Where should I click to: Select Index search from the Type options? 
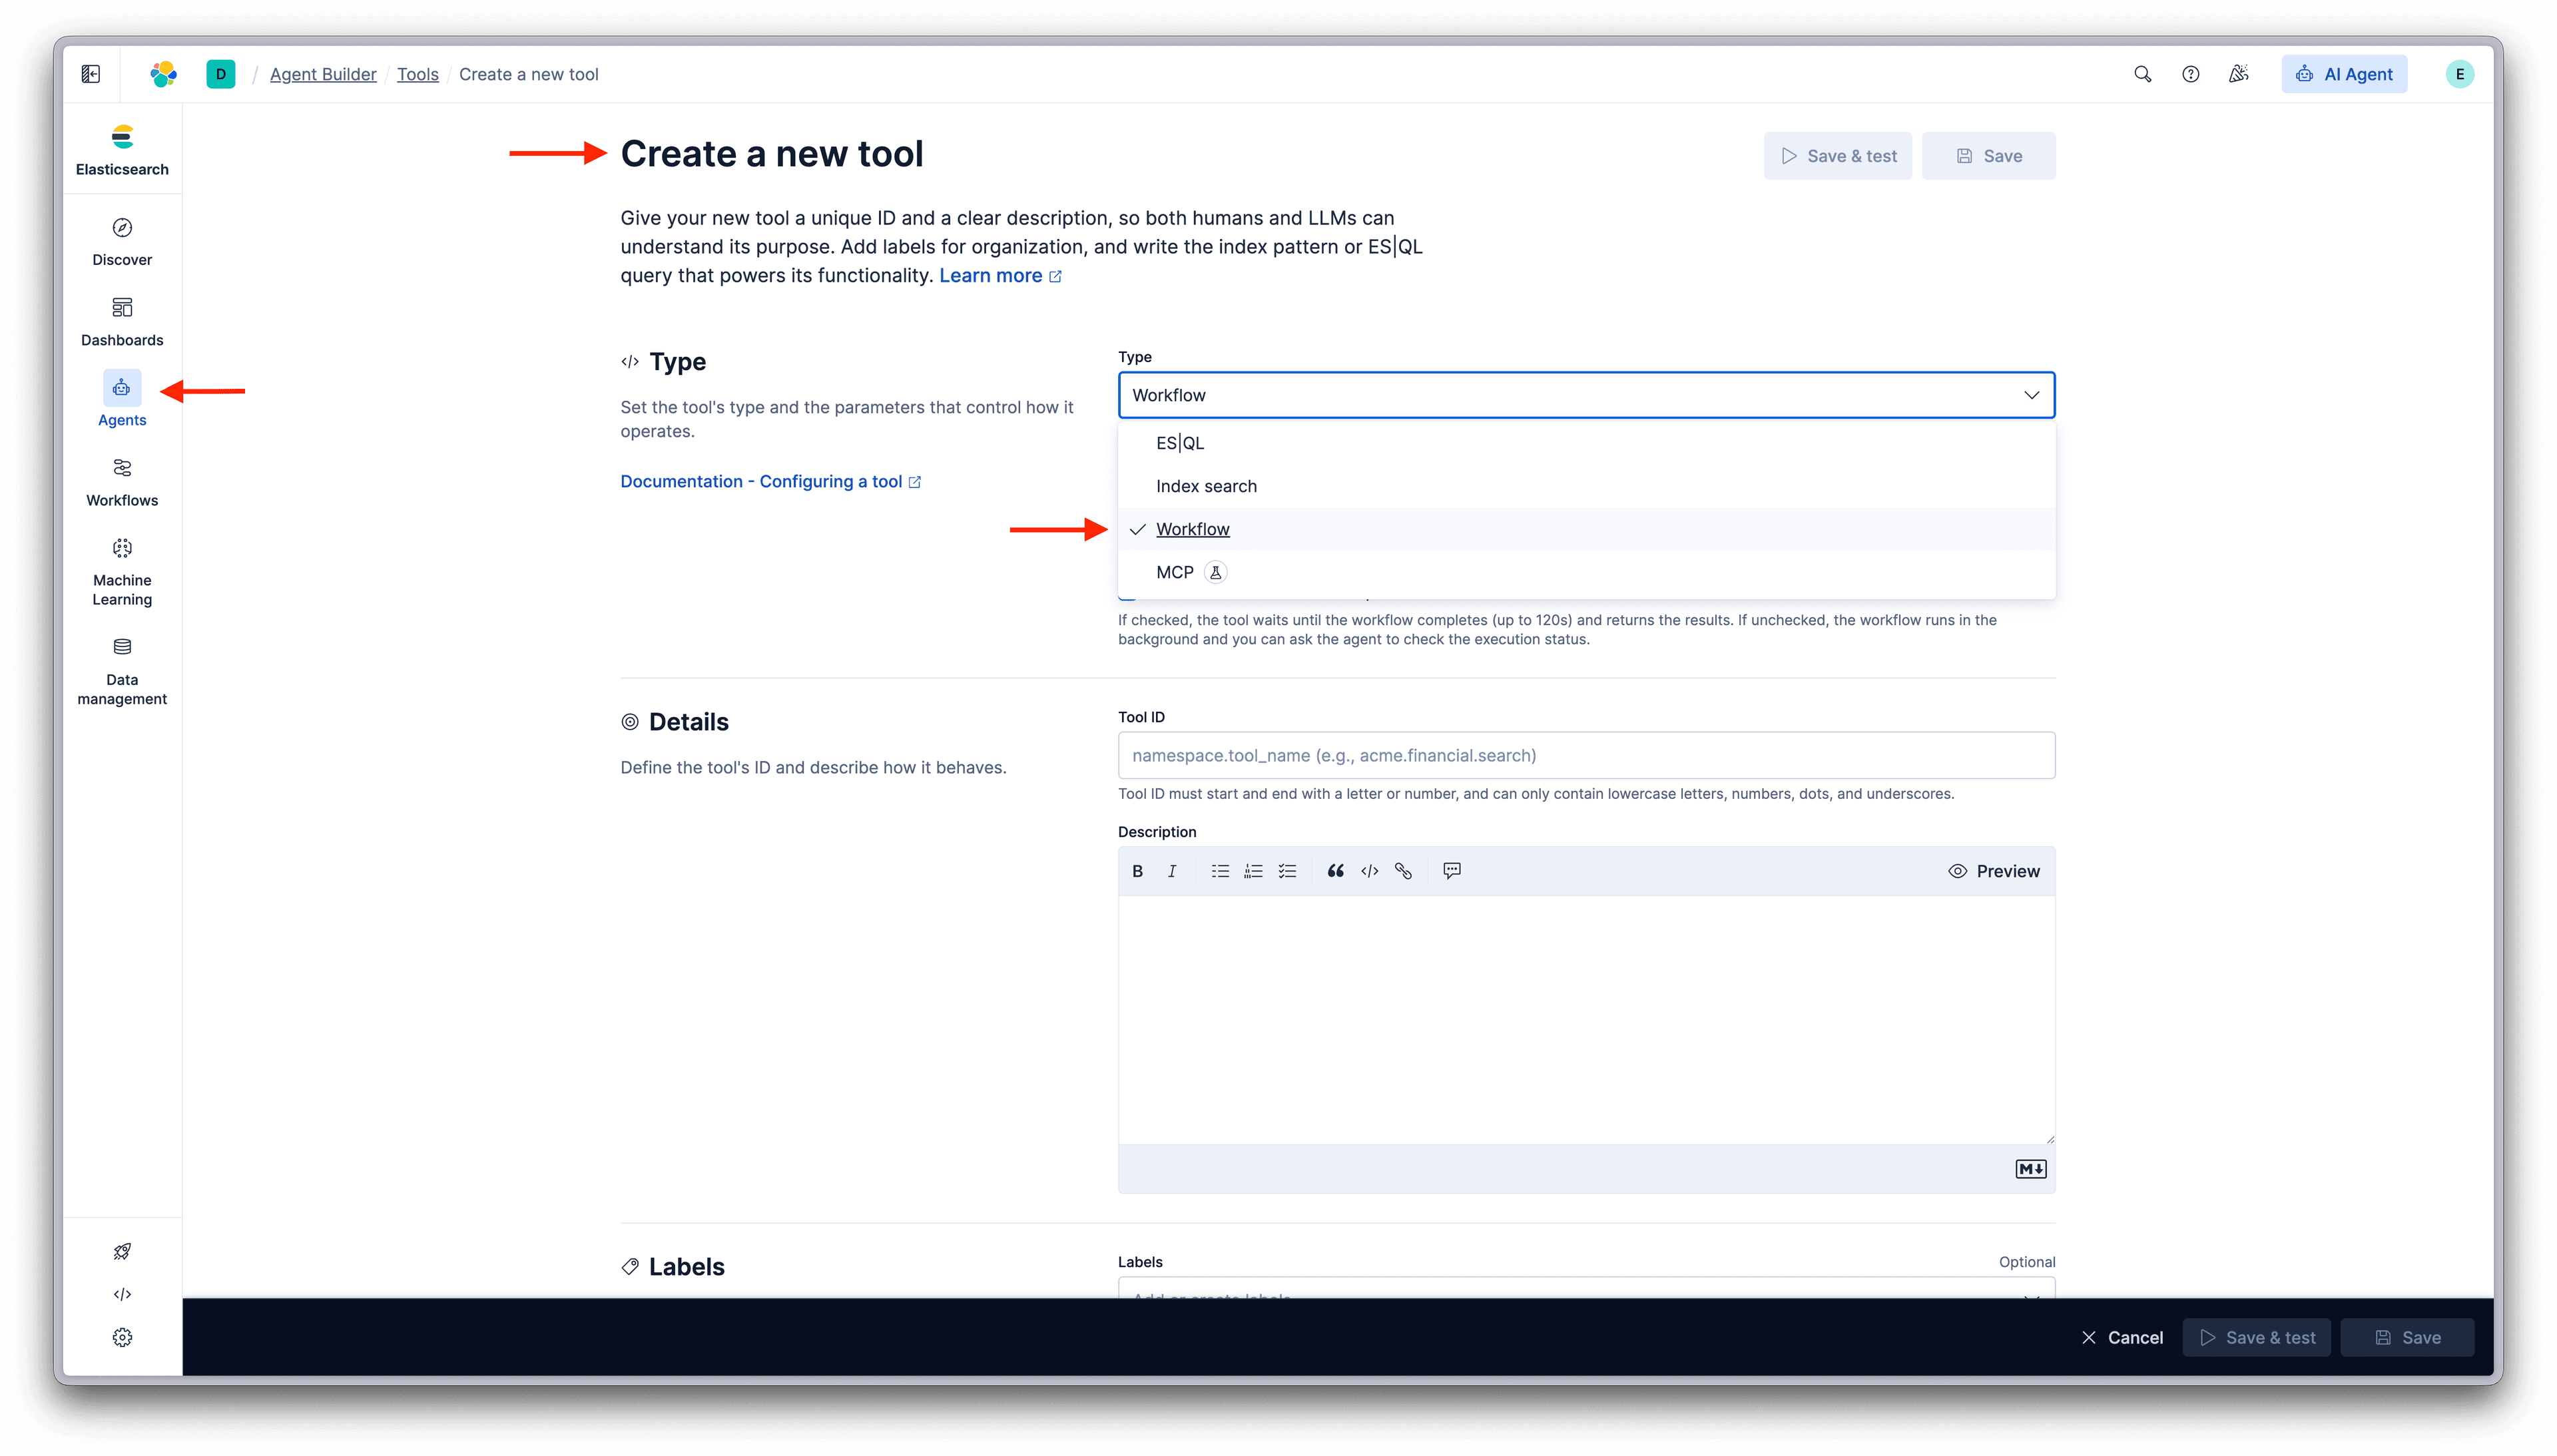coord(1206,486)
